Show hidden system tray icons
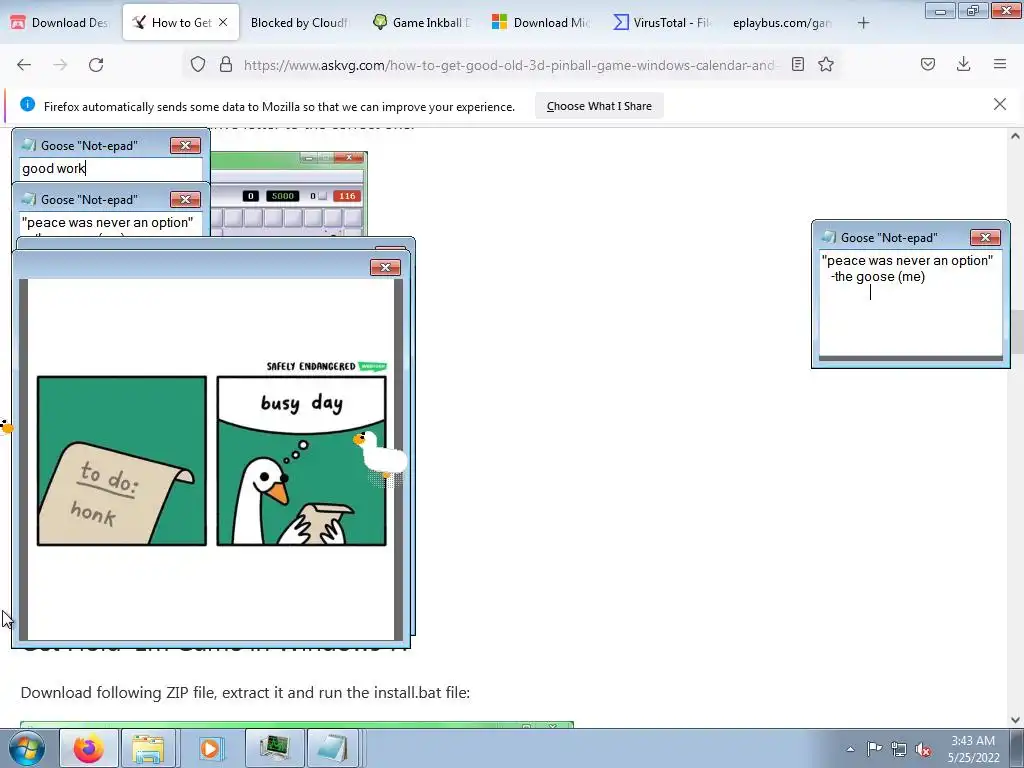The width and height of the screenshot is (1024, 768). click(x=850, y=749)
